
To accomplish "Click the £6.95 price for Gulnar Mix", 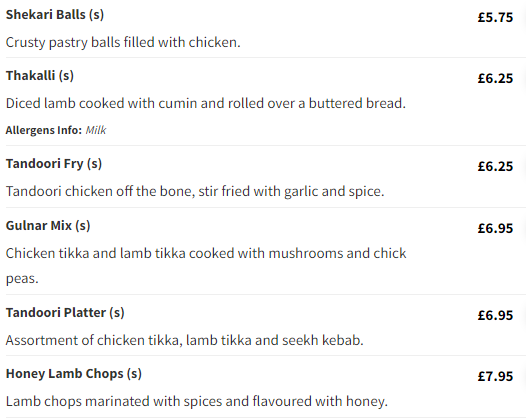I will 495,228.
